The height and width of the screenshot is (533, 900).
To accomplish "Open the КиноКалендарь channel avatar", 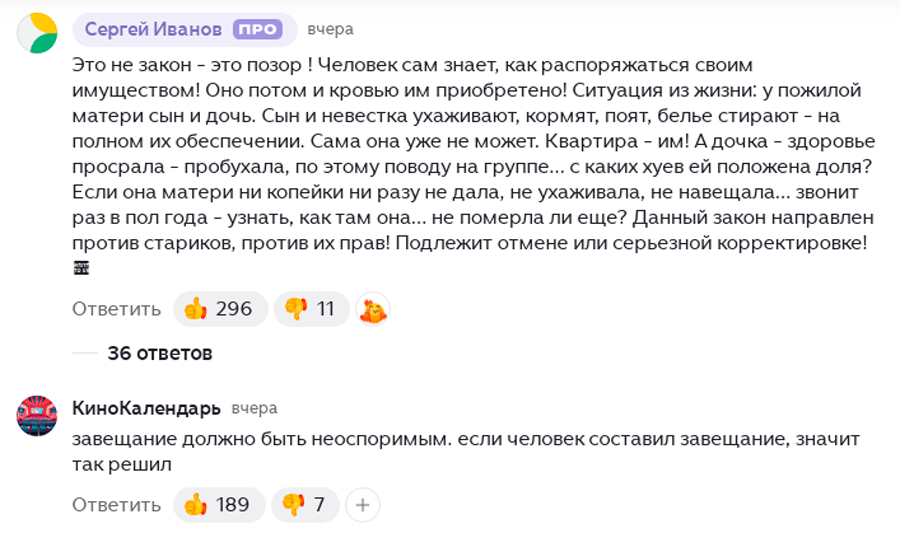I will (x=37, y=415).
